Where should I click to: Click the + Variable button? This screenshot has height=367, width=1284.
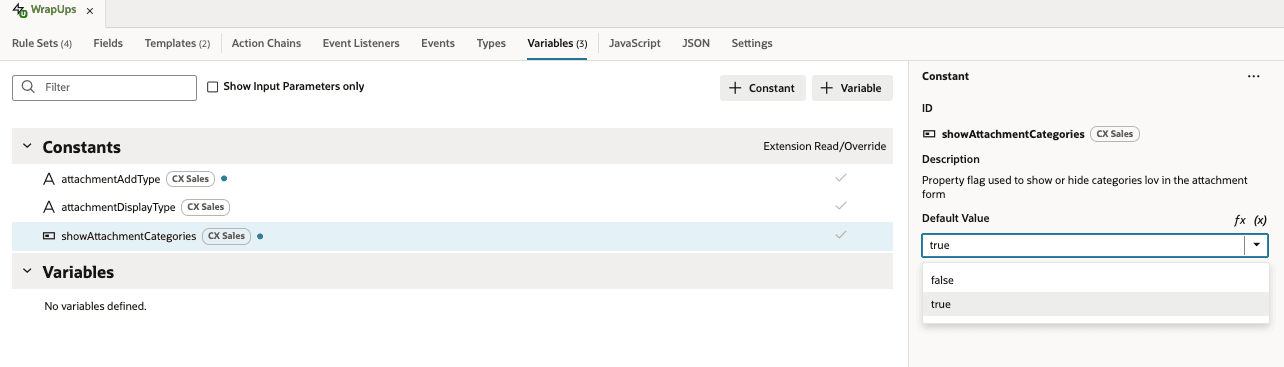[852, 88]
